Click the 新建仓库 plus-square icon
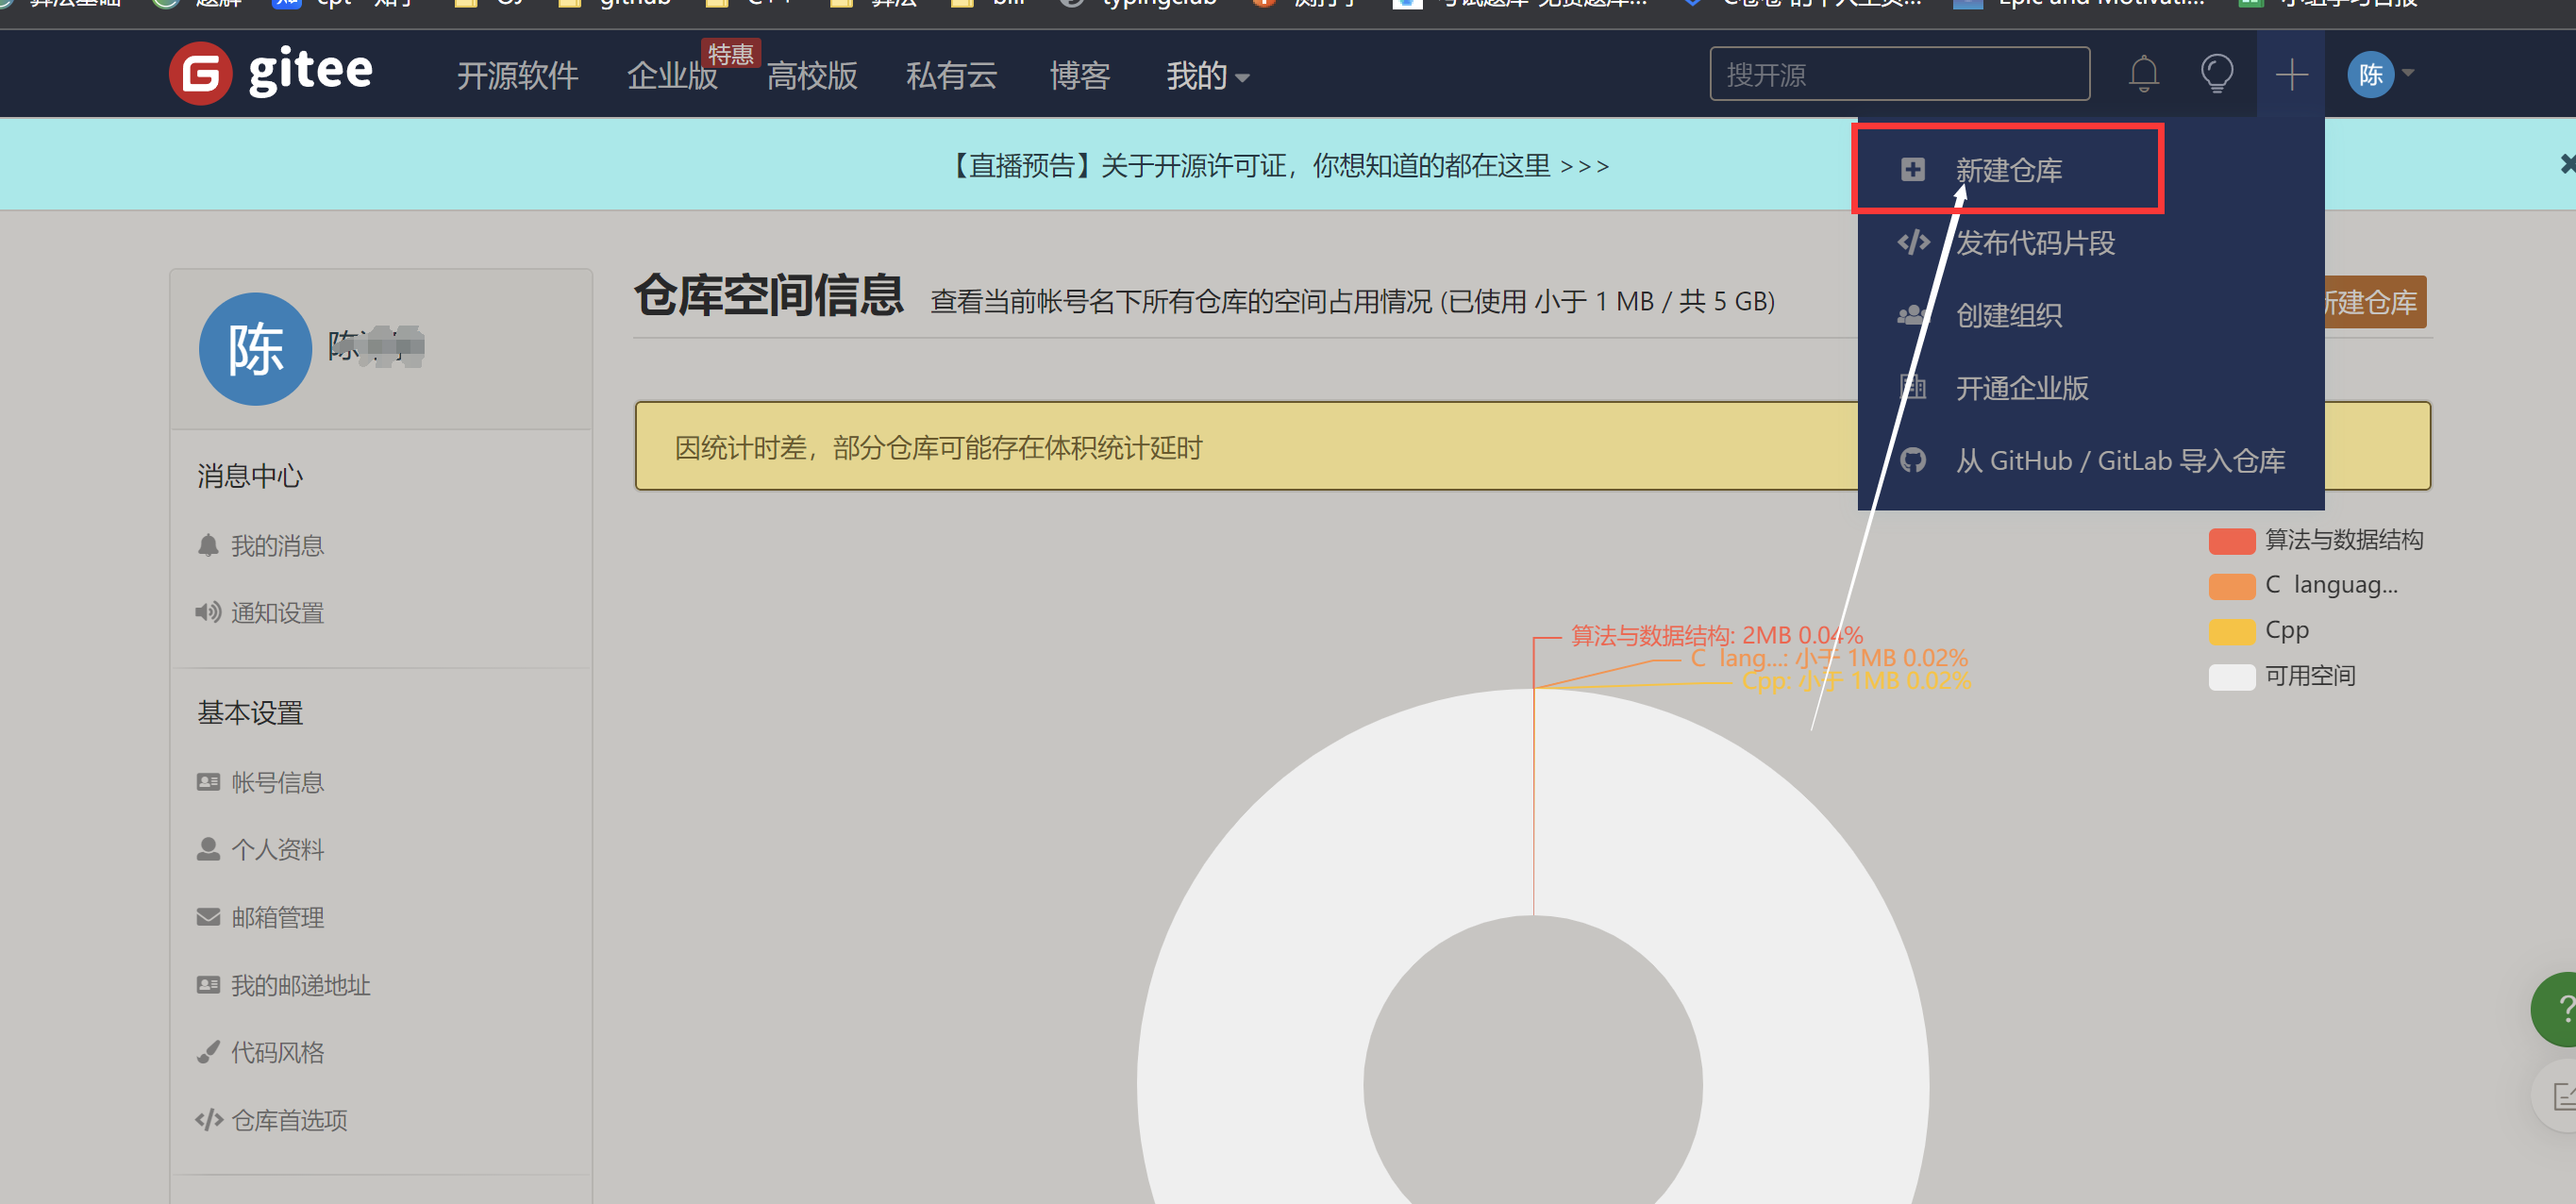This screenshot has width=2576, height=1204. [x=1912, y=169]
